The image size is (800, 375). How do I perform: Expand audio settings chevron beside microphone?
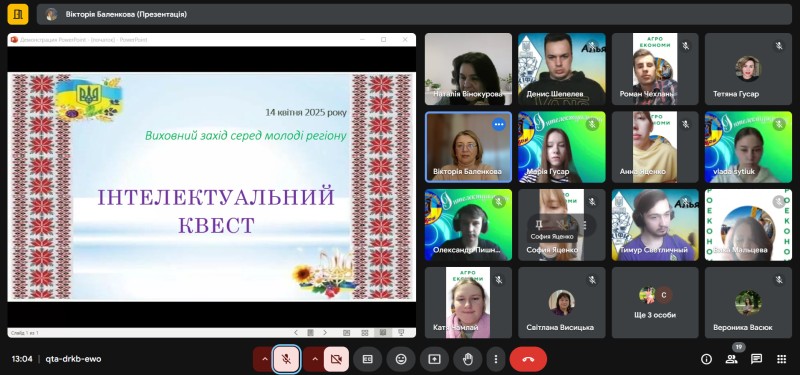(x=264, y=359)
